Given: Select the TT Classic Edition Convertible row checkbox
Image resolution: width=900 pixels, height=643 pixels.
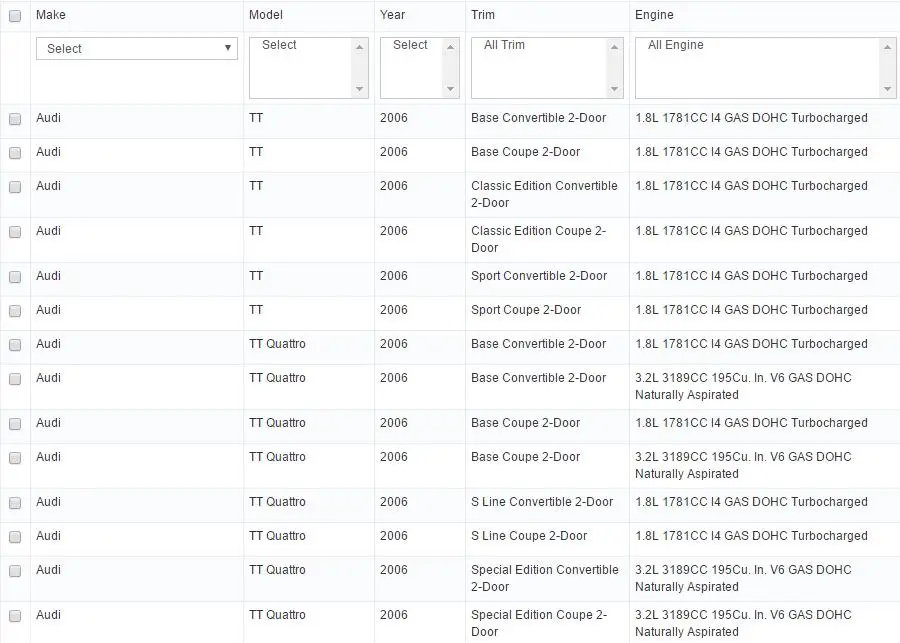Looking at the screenshot, I should (x=15, y=187).
